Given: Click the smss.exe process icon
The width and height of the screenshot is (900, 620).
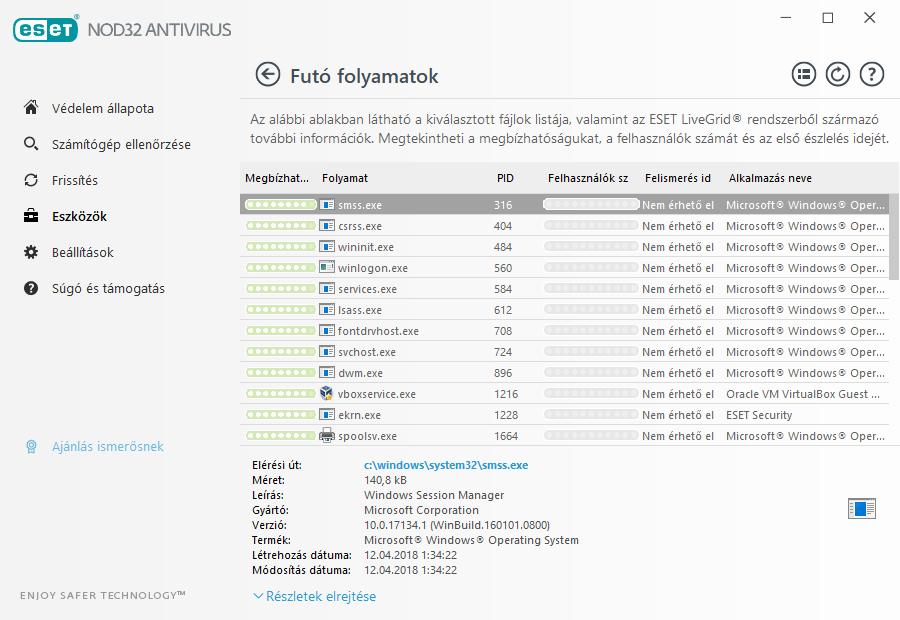Looking at the screenshot, I should click(x=327, y=204).
